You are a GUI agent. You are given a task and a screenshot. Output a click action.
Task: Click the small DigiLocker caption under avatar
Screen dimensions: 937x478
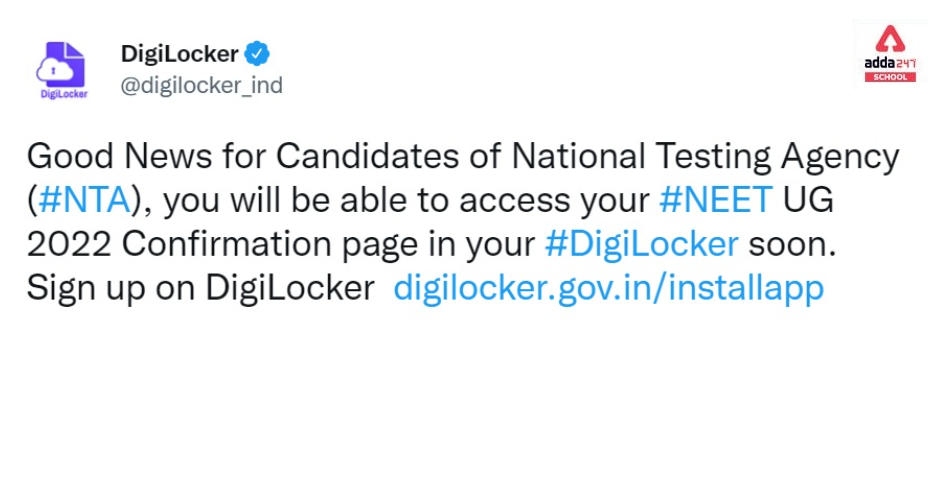click(64, 94)
